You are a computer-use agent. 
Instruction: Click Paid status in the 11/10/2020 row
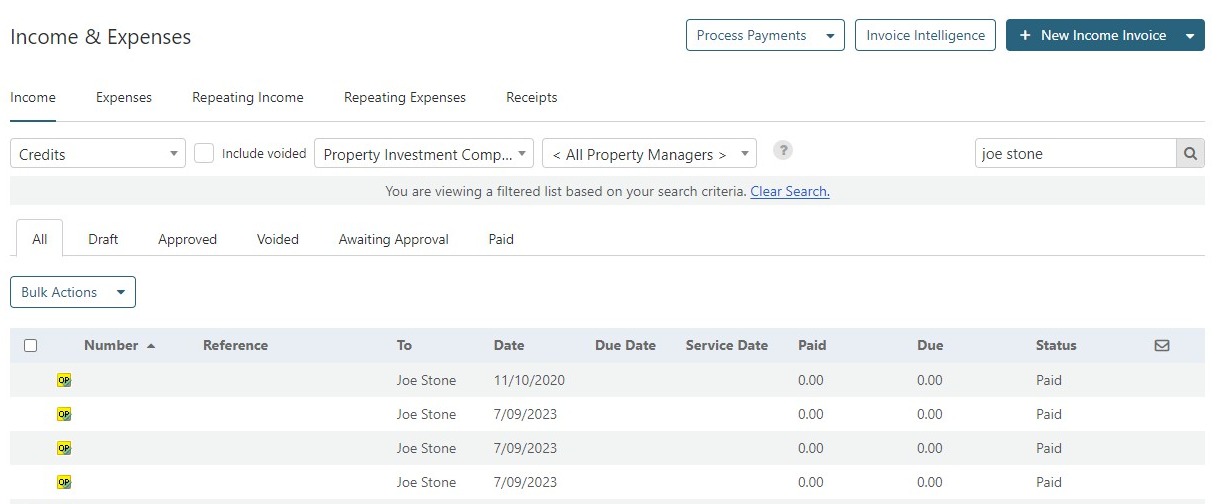click(x=1049, y=380)
